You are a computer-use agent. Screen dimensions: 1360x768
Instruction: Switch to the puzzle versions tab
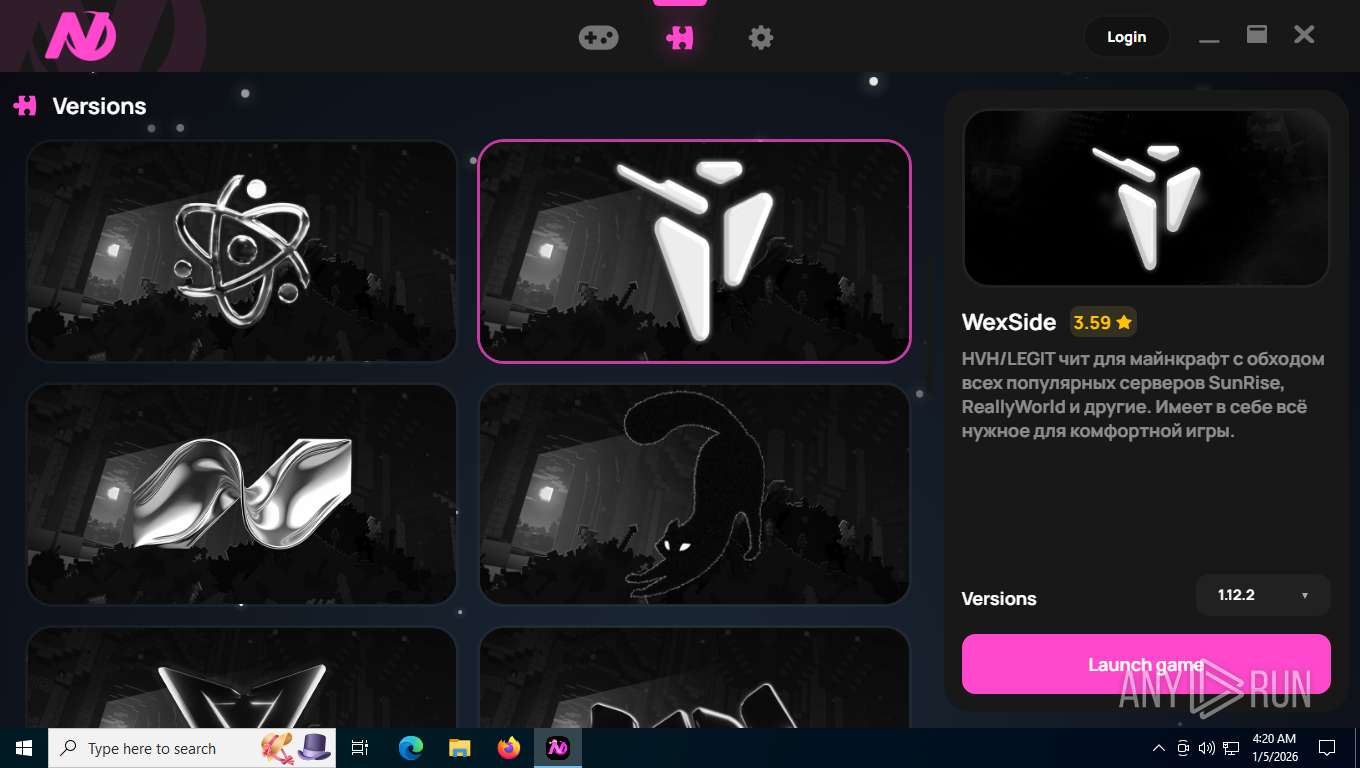point(680,38)
